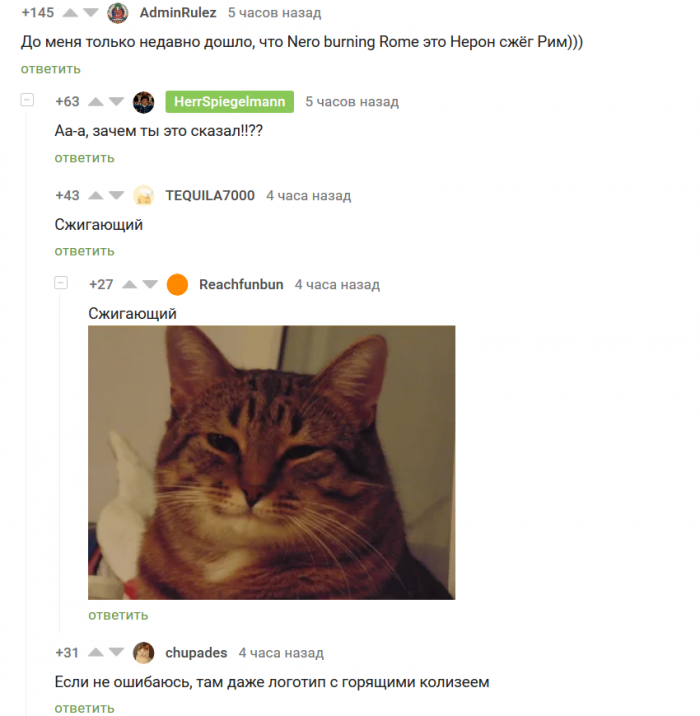Reply to chupades' logo comment
The image size is (700, 716).
click(x=84, y=708)
